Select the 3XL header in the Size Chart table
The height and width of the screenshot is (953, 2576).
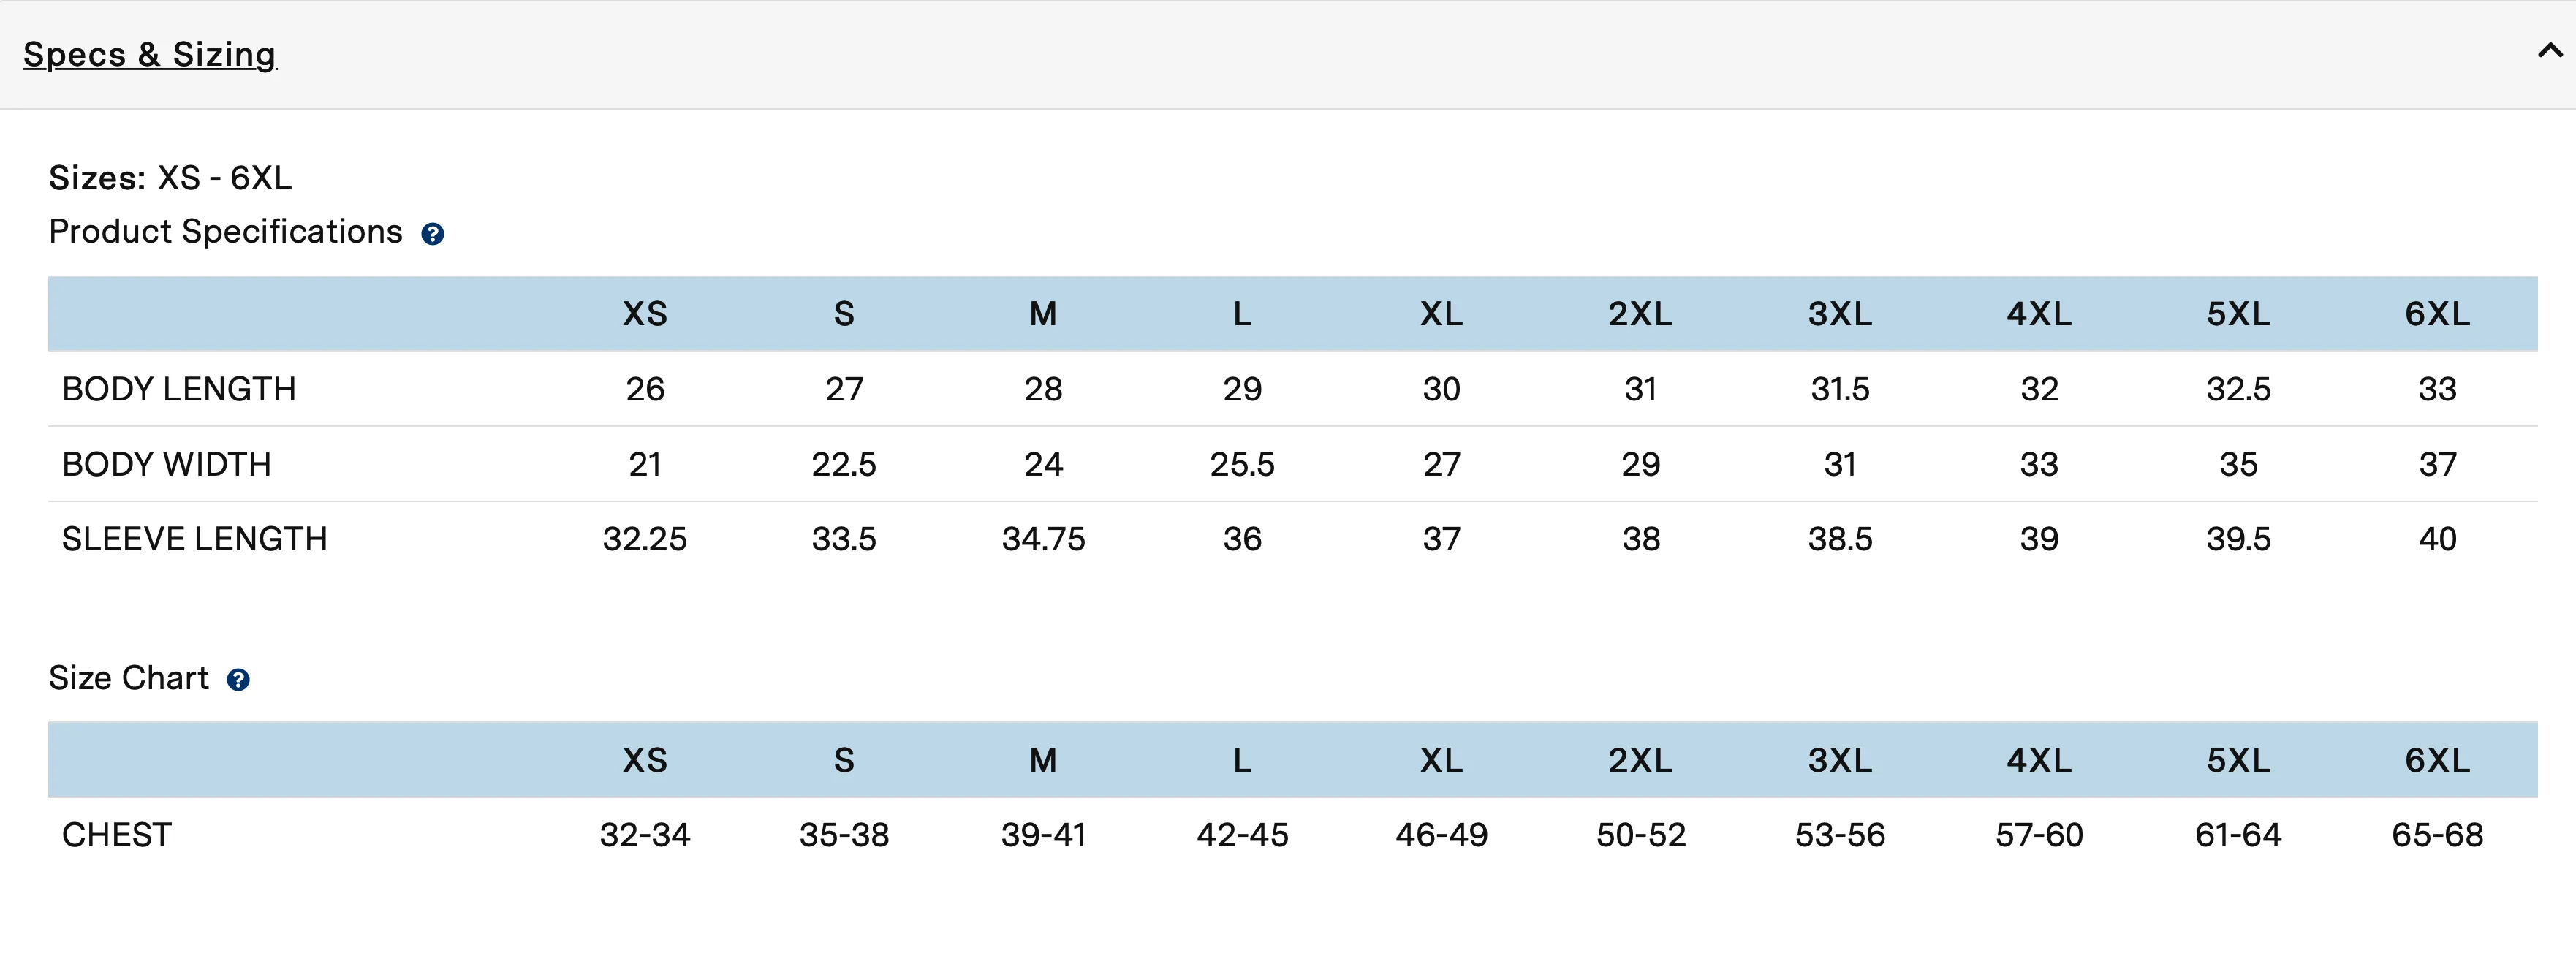(x=1840, y=760)
